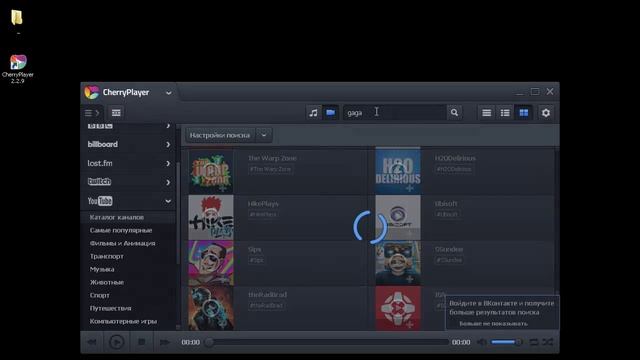Adjust the volume slider

(506, 342)
